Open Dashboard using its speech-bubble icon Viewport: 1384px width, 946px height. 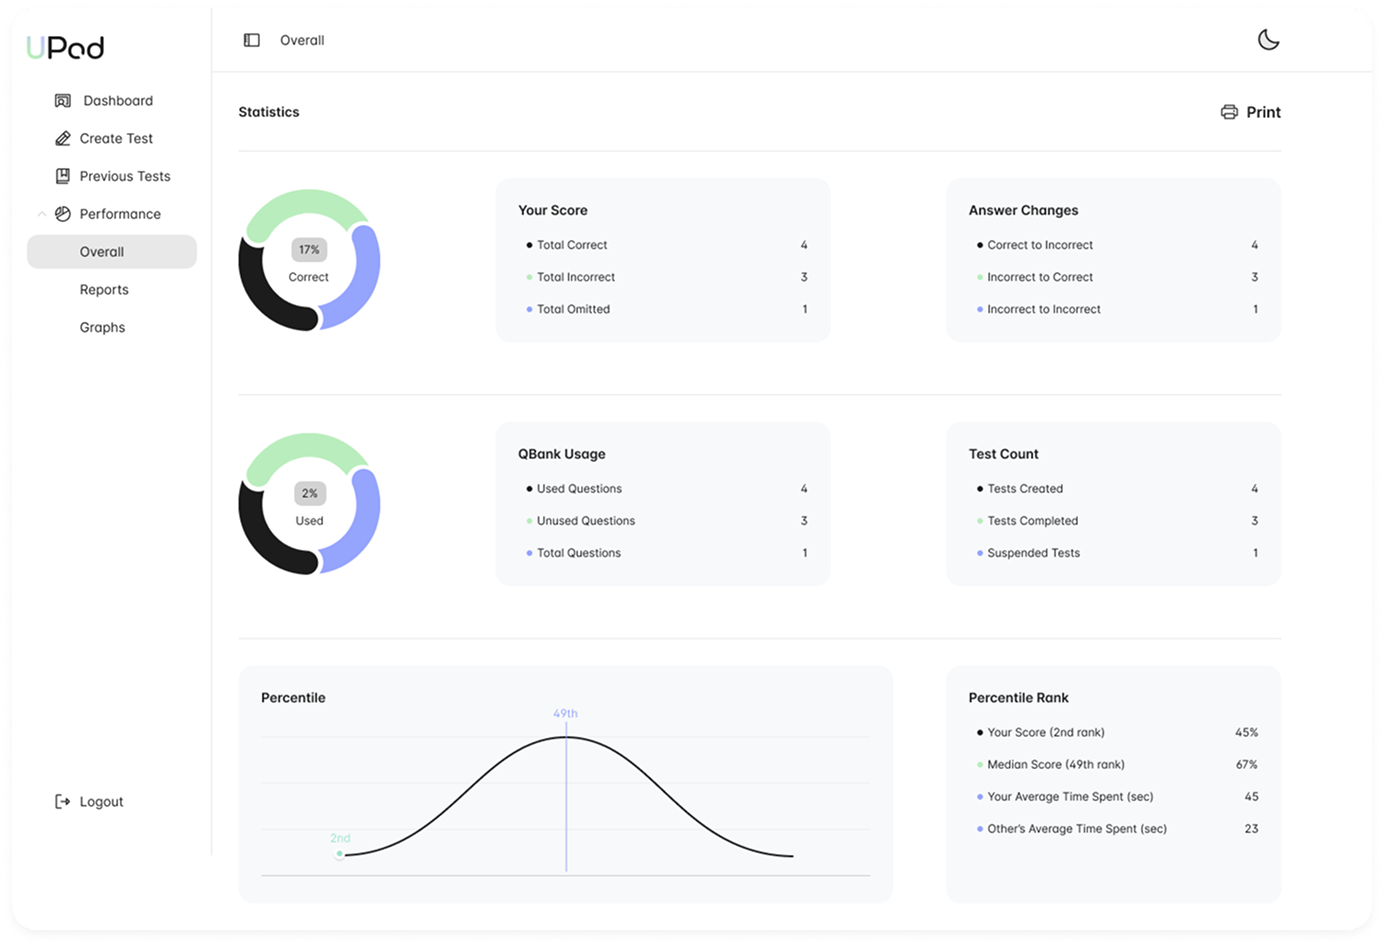pos(62,100)
